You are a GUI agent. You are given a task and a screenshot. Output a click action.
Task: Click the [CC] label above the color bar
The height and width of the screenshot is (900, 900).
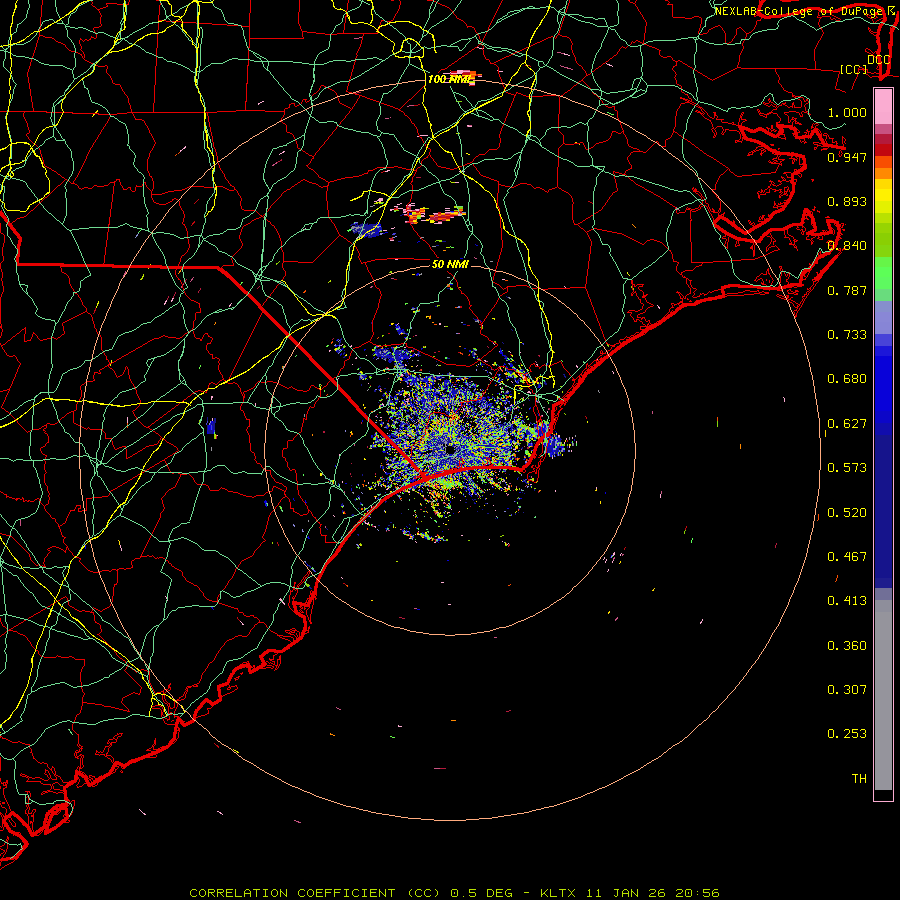(854, 69)
